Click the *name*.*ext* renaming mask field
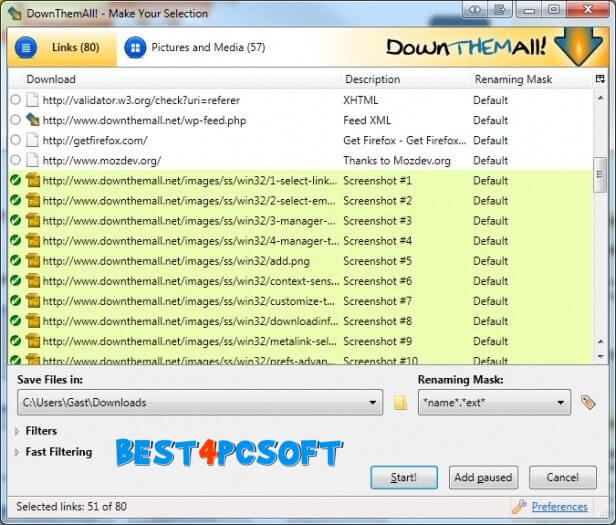The height and width of the screenshot is (525, 616). (x=494, y=402)
